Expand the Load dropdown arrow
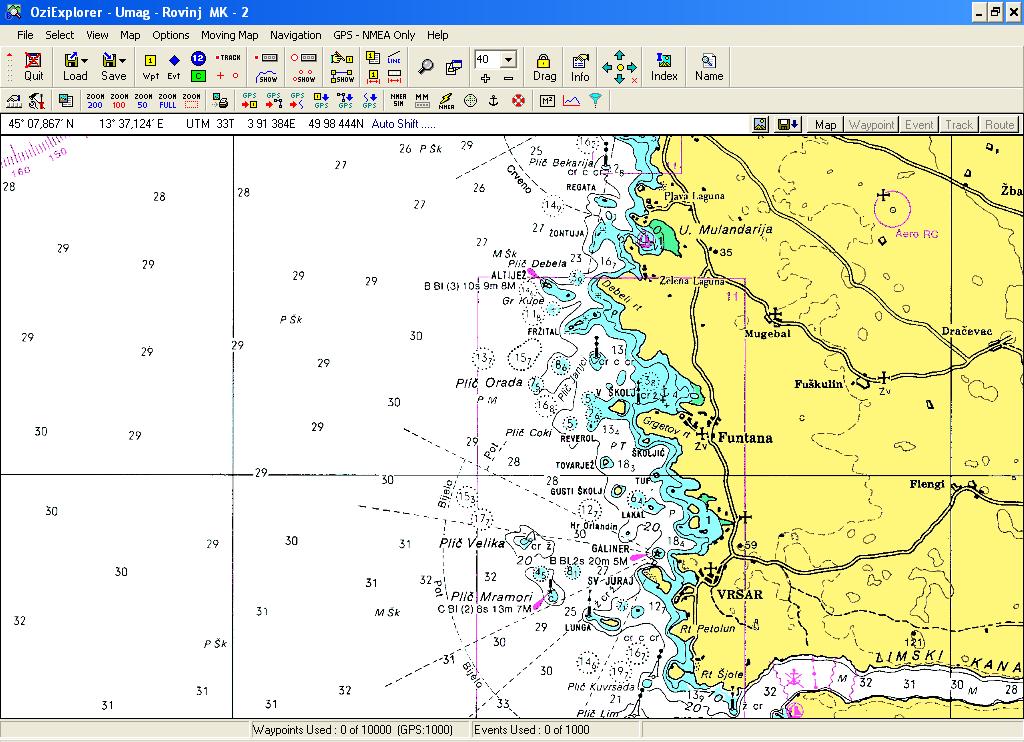 point(85,61)
